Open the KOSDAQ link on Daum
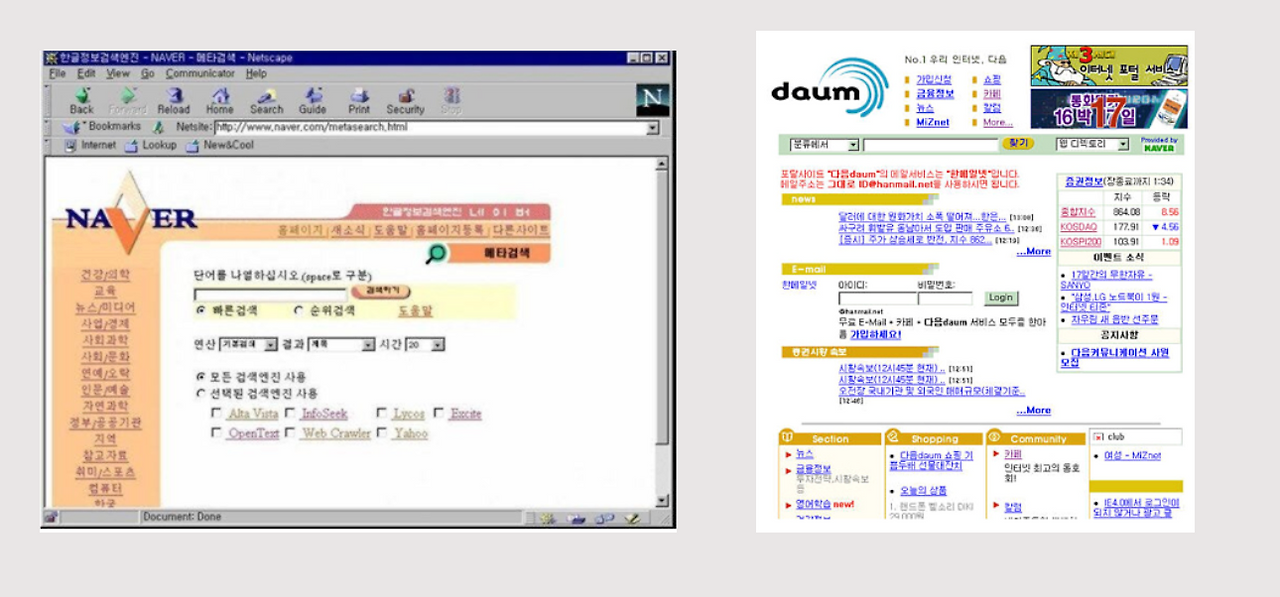This screenshot has width=1280, height=597. point(1079,227)
